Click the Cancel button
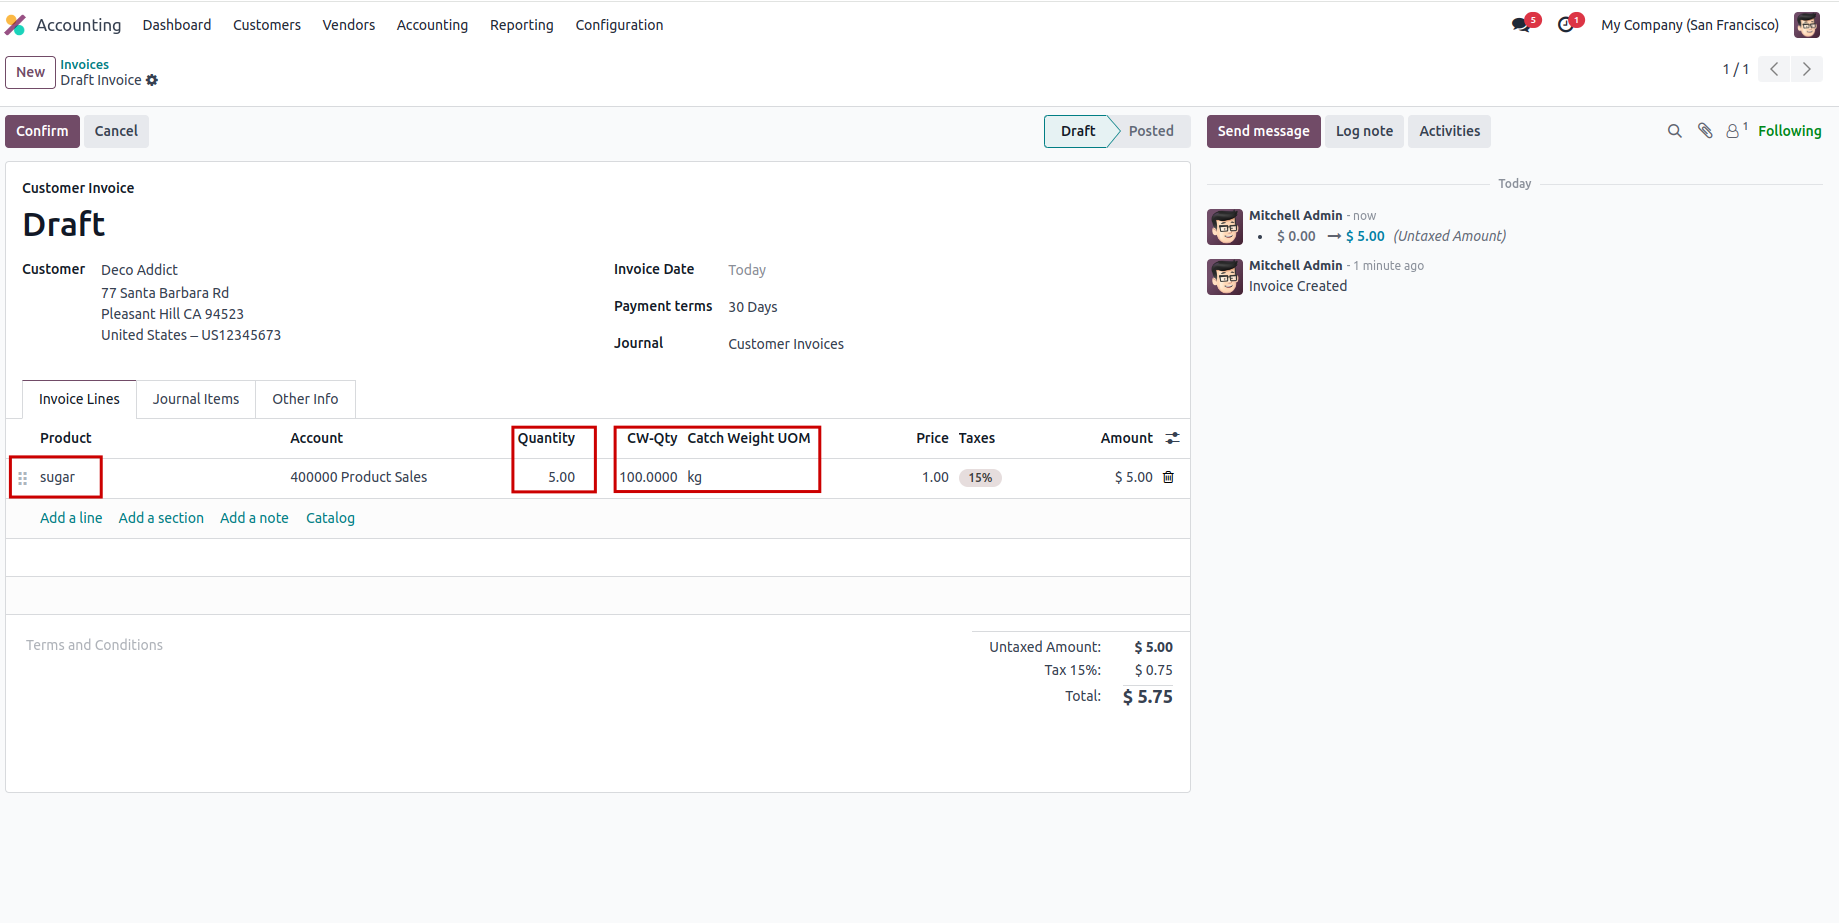This screenshot has width=1839, height=923. [x=116, y=131]
